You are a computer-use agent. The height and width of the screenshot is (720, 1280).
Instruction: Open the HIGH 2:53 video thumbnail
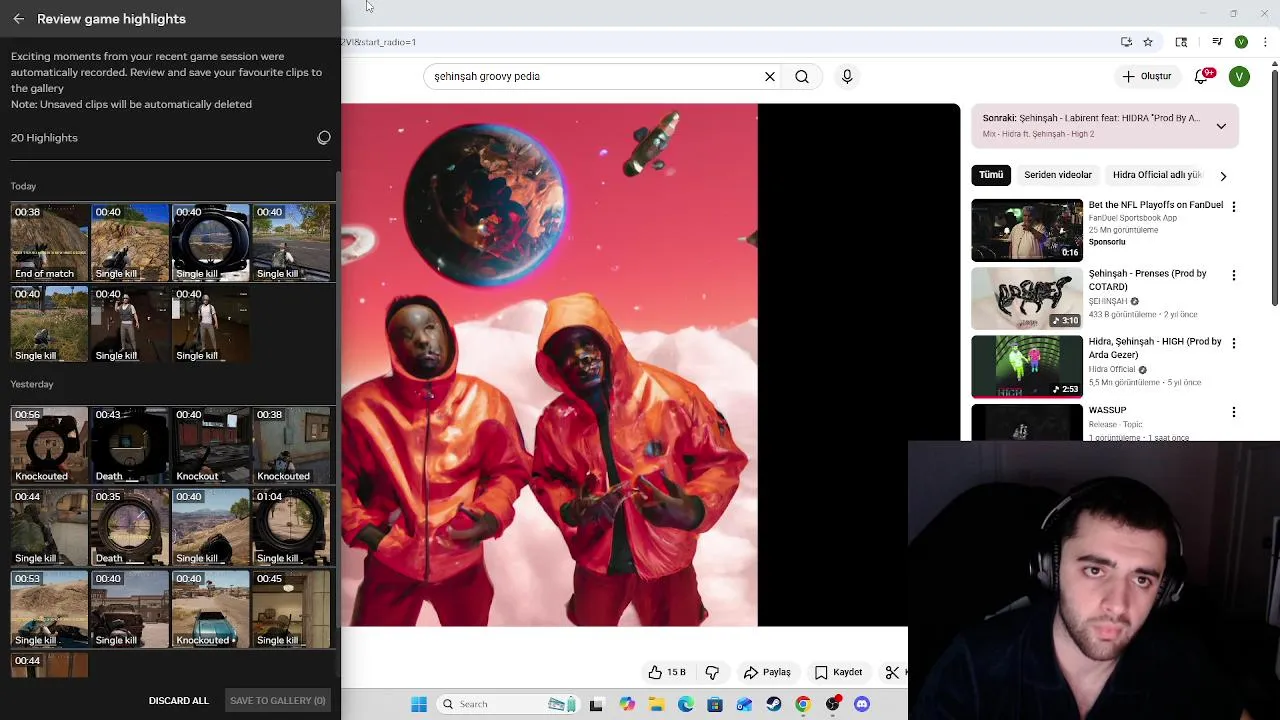click(1027, 366)
